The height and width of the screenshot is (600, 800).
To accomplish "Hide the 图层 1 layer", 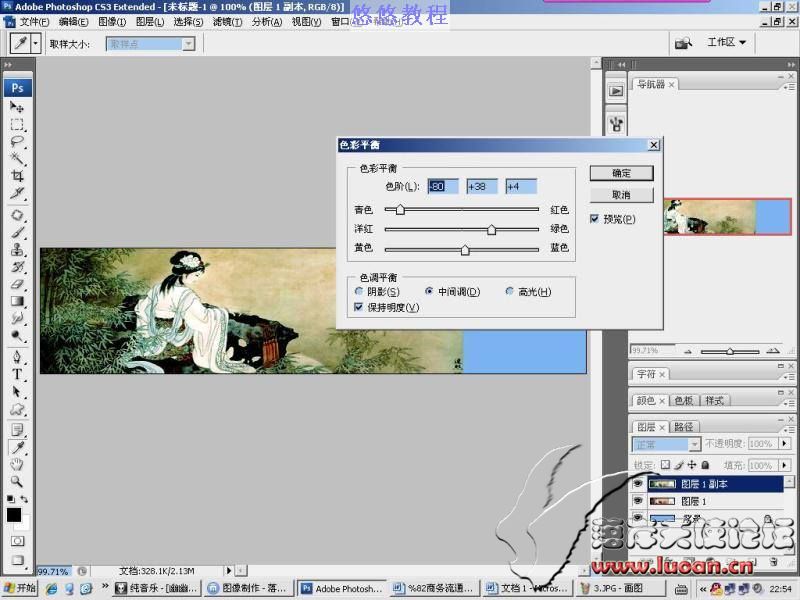I will [638, 502].
